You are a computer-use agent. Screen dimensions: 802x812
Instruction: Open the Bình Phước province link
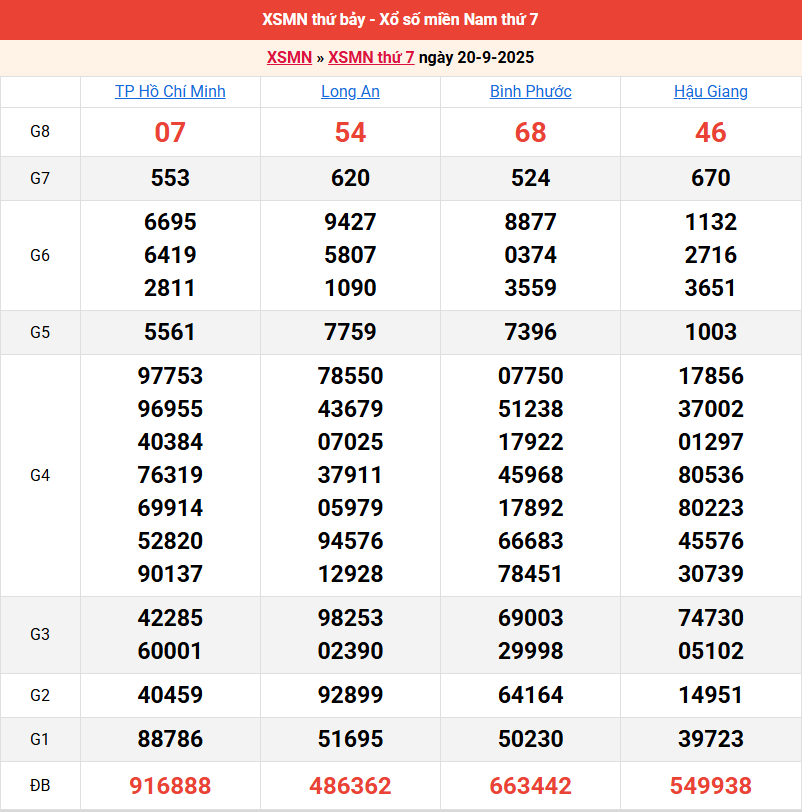pos(530,91)
